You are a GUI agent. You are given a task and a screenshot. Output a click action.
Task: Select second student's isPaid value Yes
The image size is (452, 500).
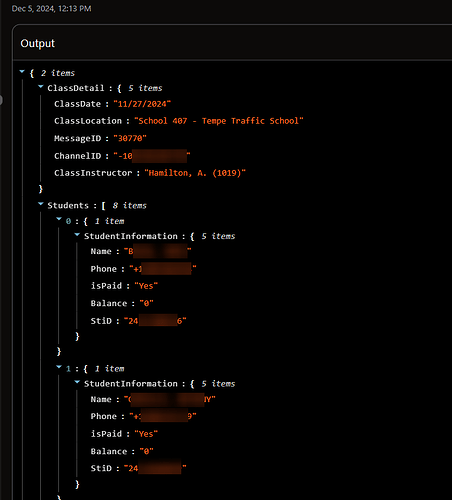pyautogui.click(x=146, y=434)
